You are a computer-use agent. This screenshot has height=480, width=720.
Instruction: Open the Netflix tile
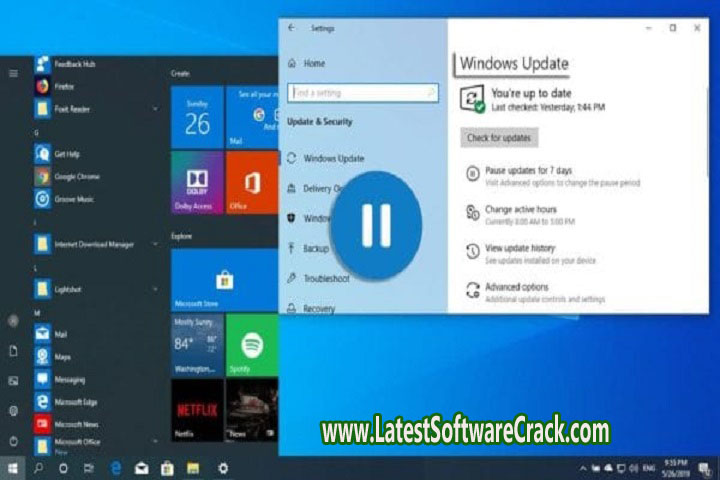coord(197,409)
